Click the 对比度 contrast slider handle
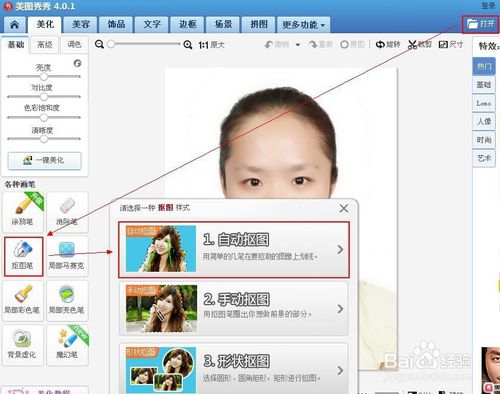 [x=44, y=97]
